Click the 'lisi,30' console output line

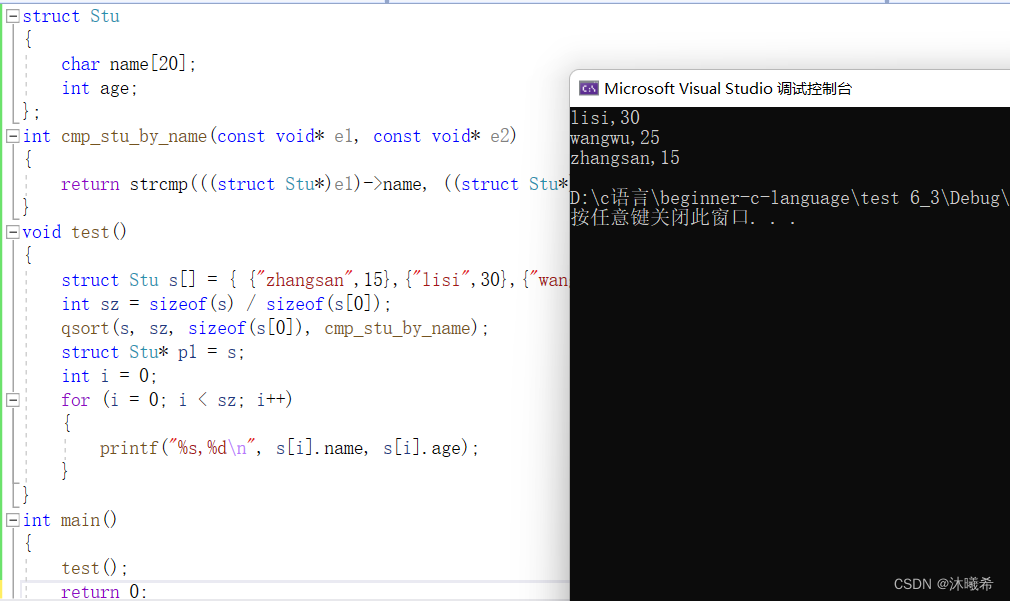(x=605, y=118)
